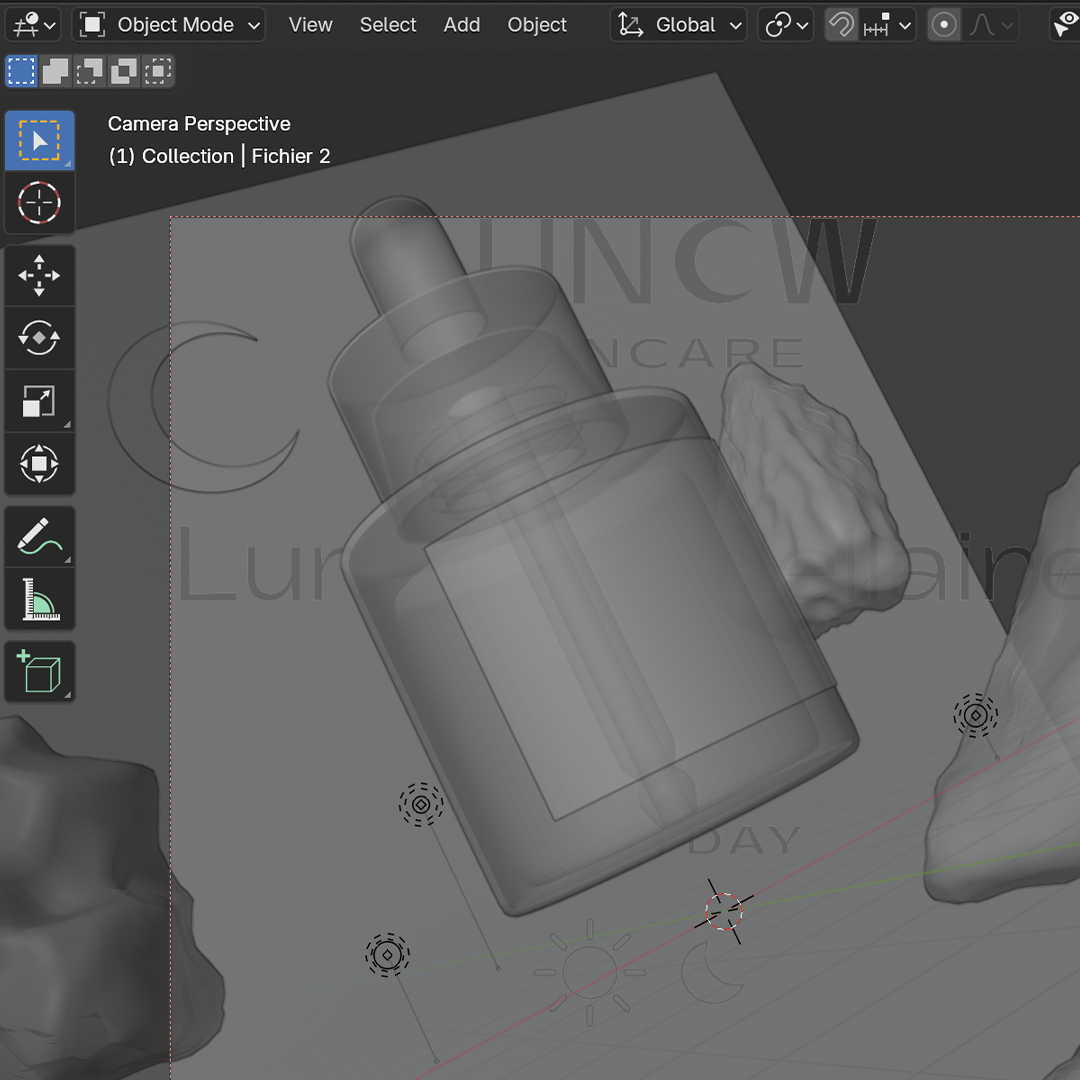Open the Object menu
This screenshot has width=1080, height=1080.
(x=537, y=25)
